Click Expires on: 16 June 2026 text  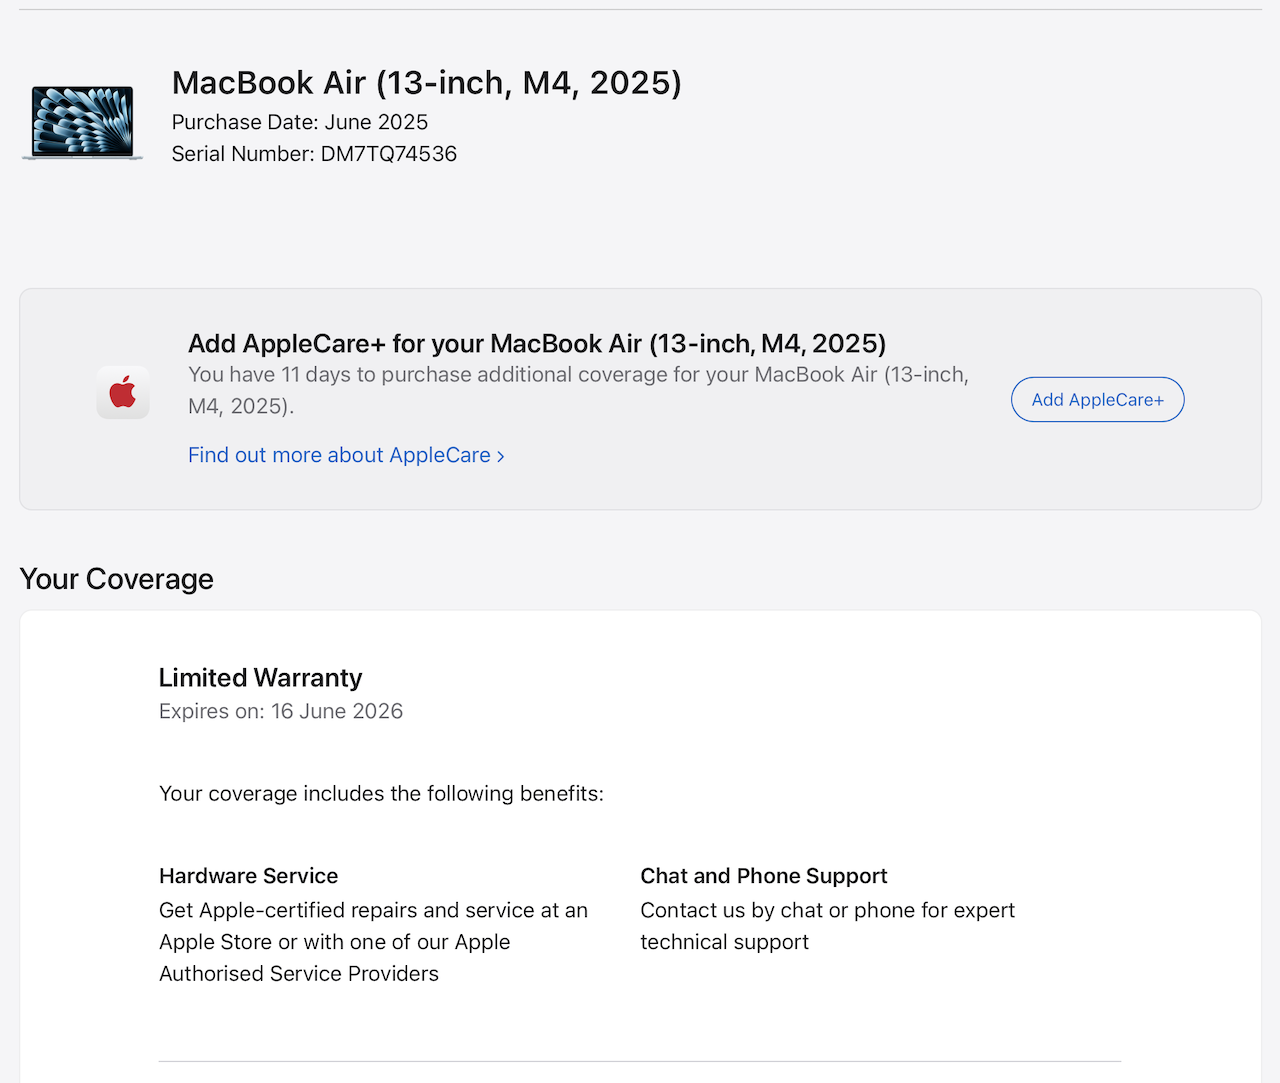(281, 711)
